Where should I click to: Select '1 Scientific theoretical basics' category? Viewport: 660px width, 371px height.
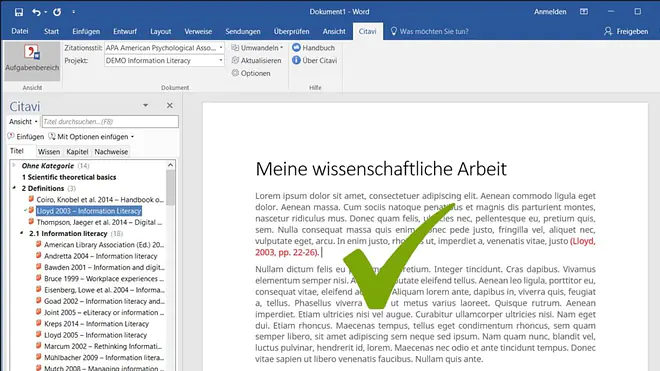click(69, 177)
